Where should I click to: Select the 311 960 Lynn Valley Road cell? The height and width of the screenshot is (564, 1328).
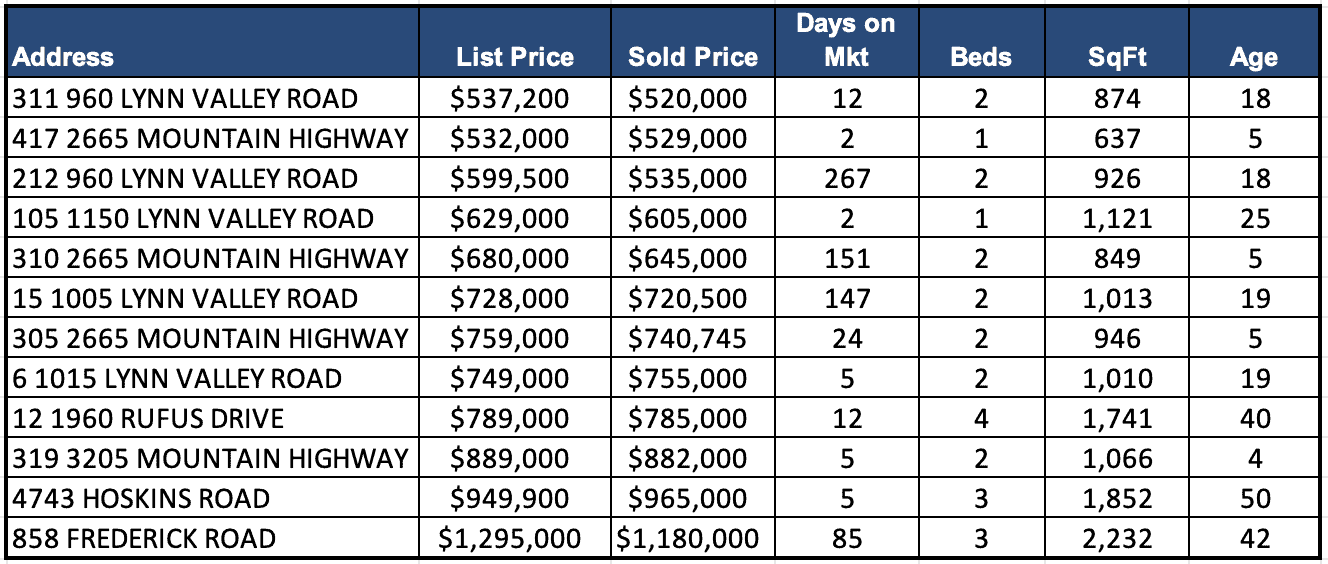185,99
